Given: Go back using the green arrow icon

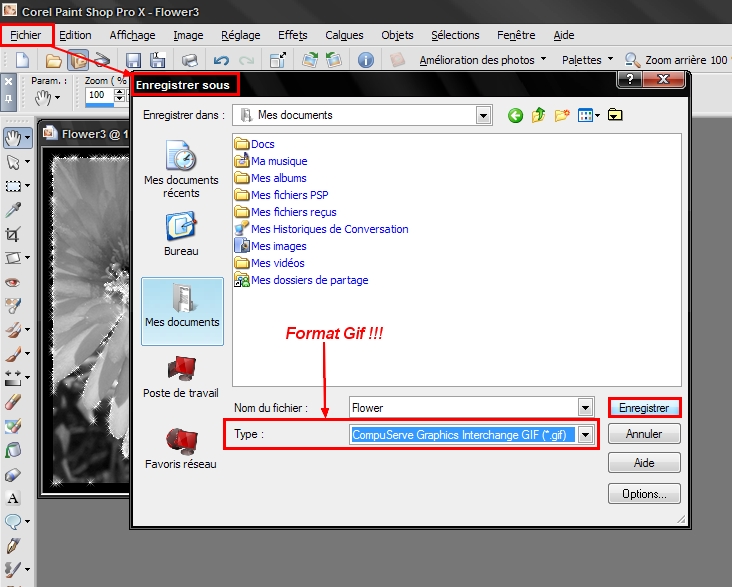Looking at the screenshot, I should [515, 115].
